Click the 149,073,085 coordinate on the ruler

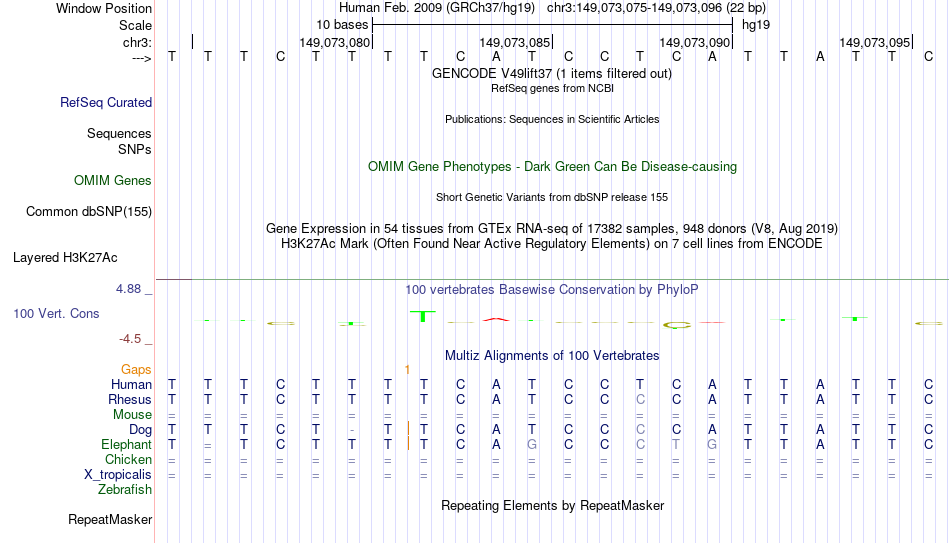tap(514, 42)
